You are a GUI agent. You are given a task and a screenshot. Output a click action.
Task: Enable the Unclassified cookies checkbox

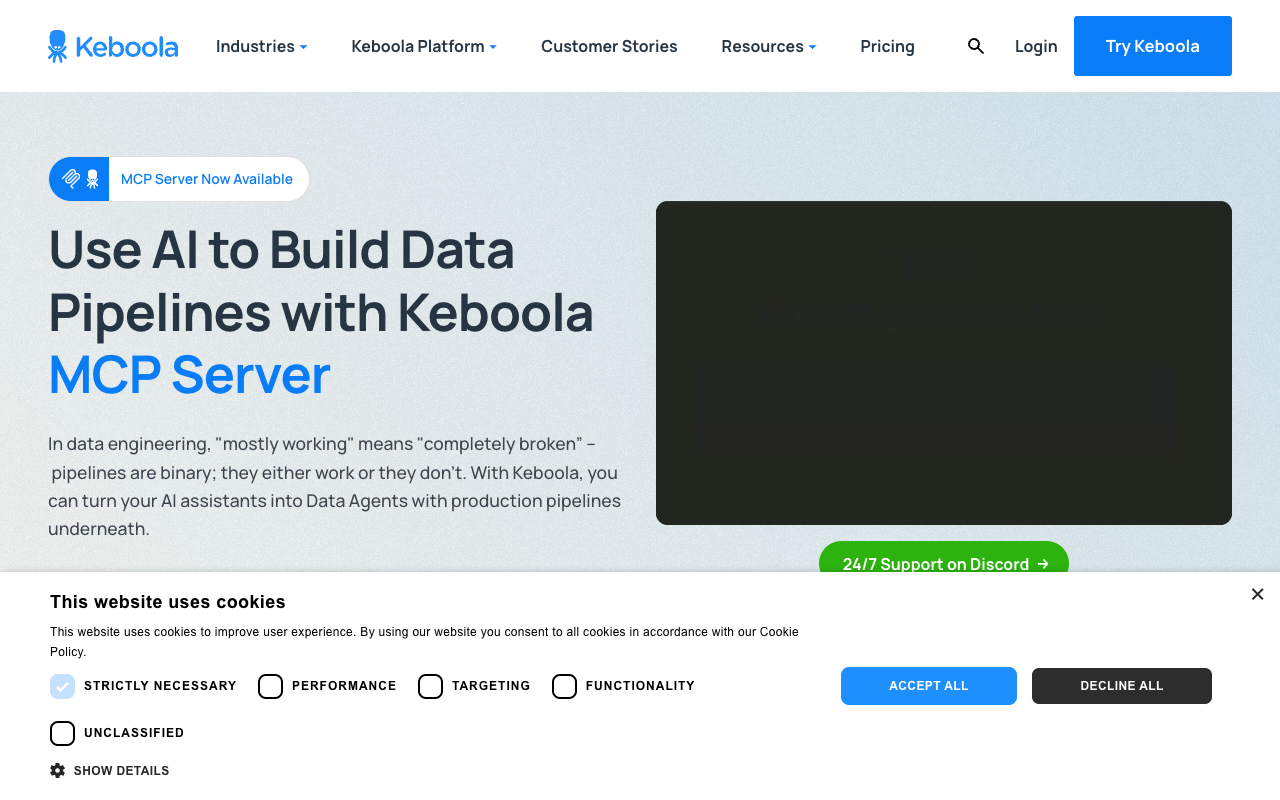62,733
